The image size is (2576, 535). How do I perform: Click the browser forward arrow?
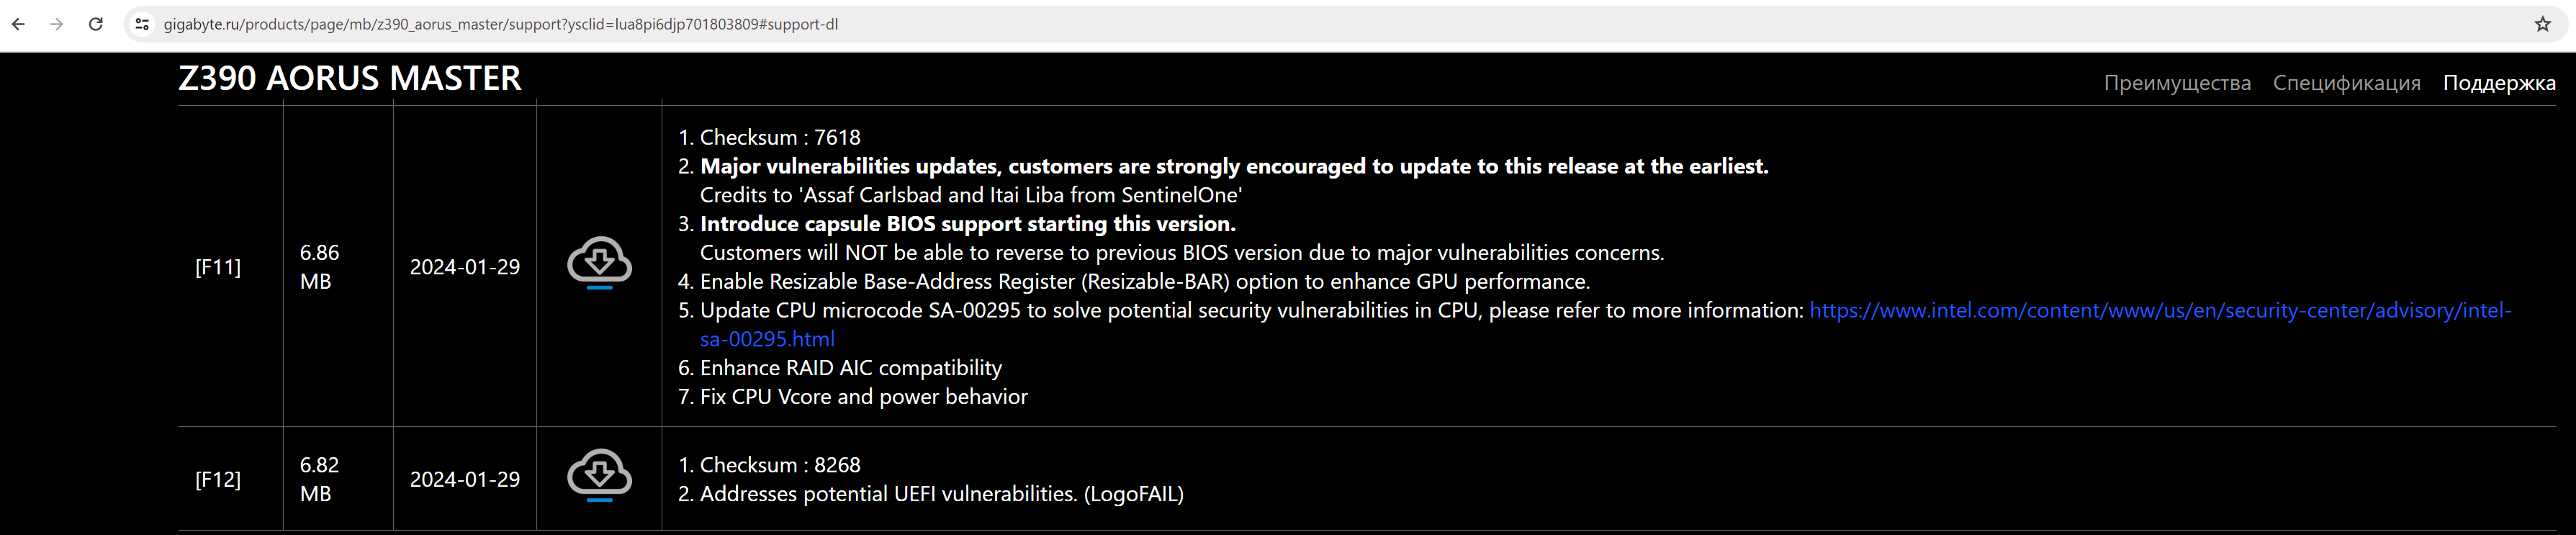(57, 24)
